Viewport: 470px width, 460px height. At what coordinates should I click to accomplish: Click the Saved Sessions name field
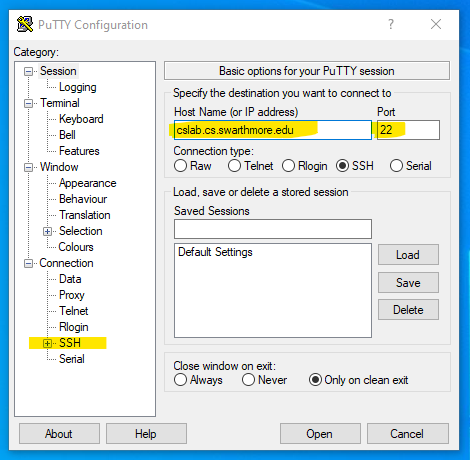[273, 229]
